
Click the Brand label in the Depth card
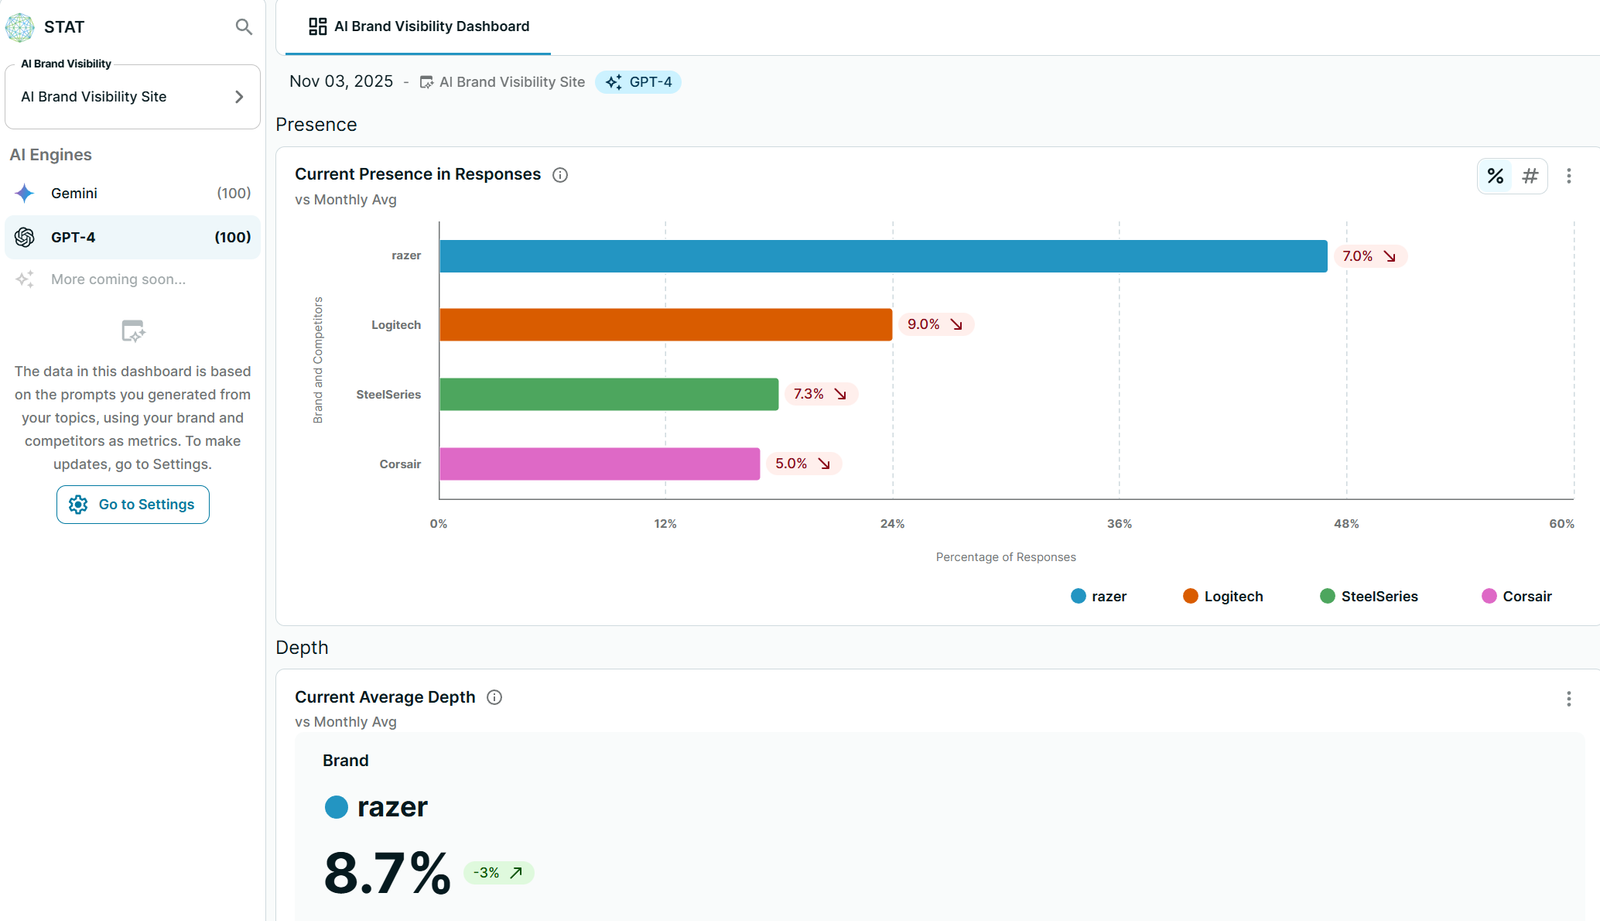(x=346, y=761)
